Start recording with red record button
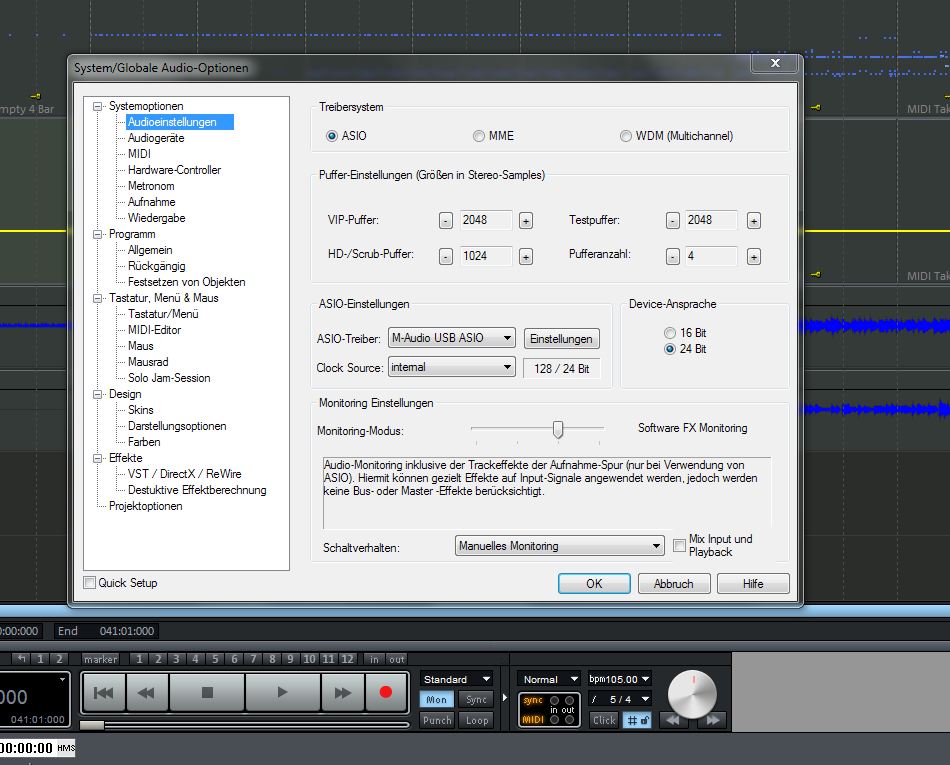This screenshot has height=765, width=950. coord(386,692)
